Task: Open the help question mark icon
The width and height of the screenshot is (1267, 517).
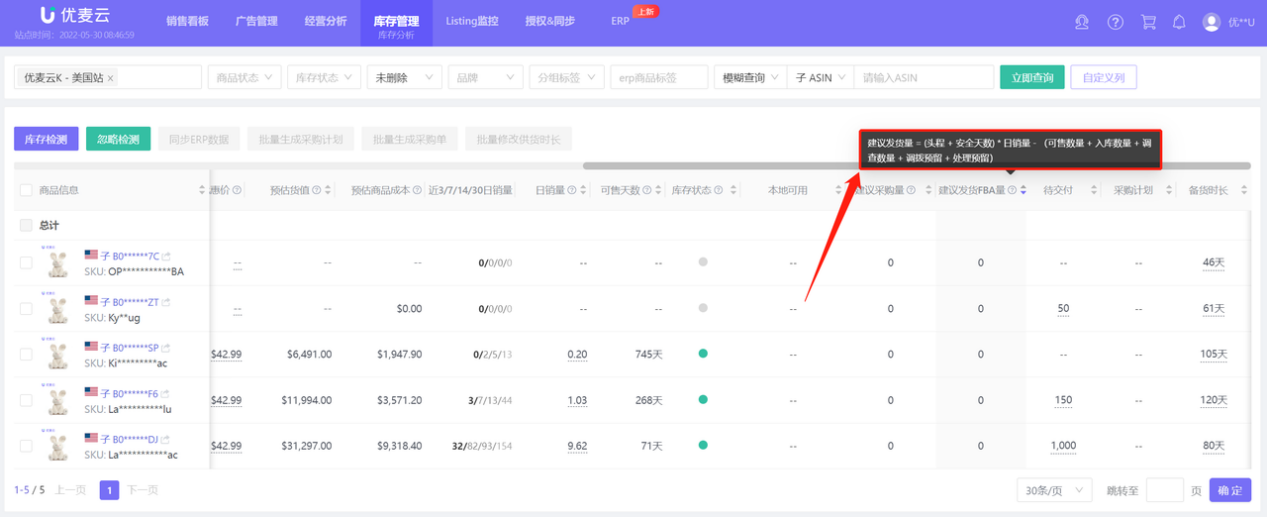Action: tap(1116, 22)
